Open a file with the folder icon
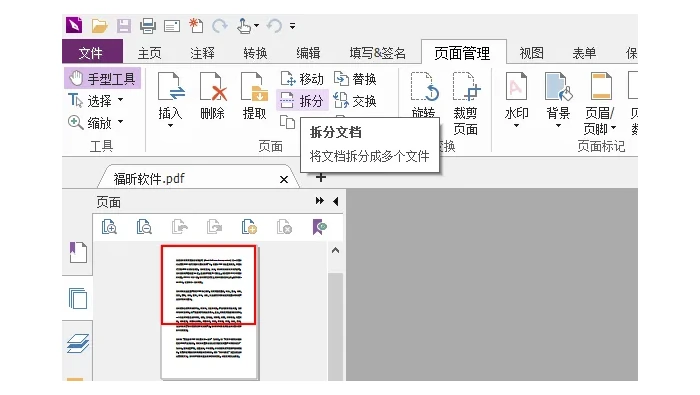 (x=100, y=26)
